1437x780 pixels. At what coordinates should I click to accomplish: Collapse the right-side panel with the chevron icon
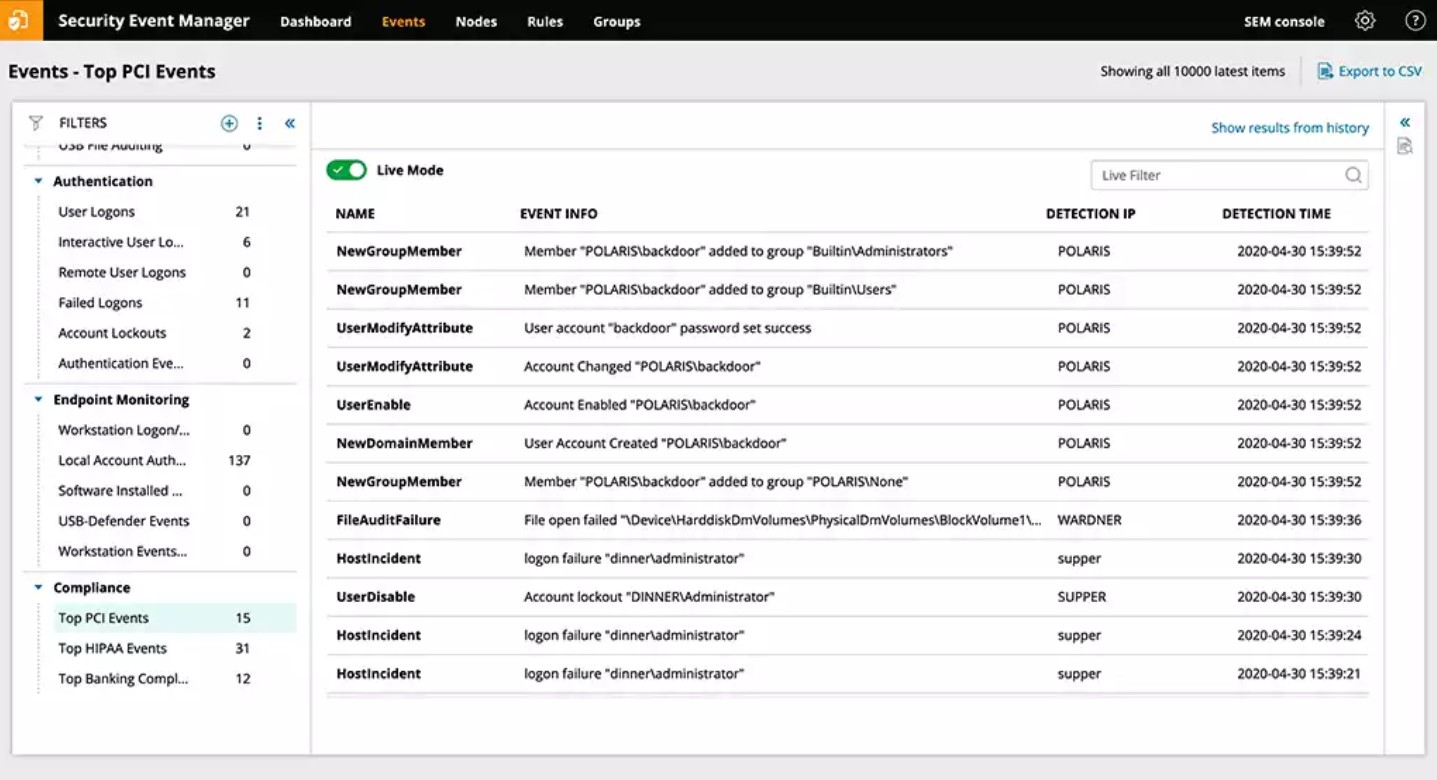(1404, 120)
